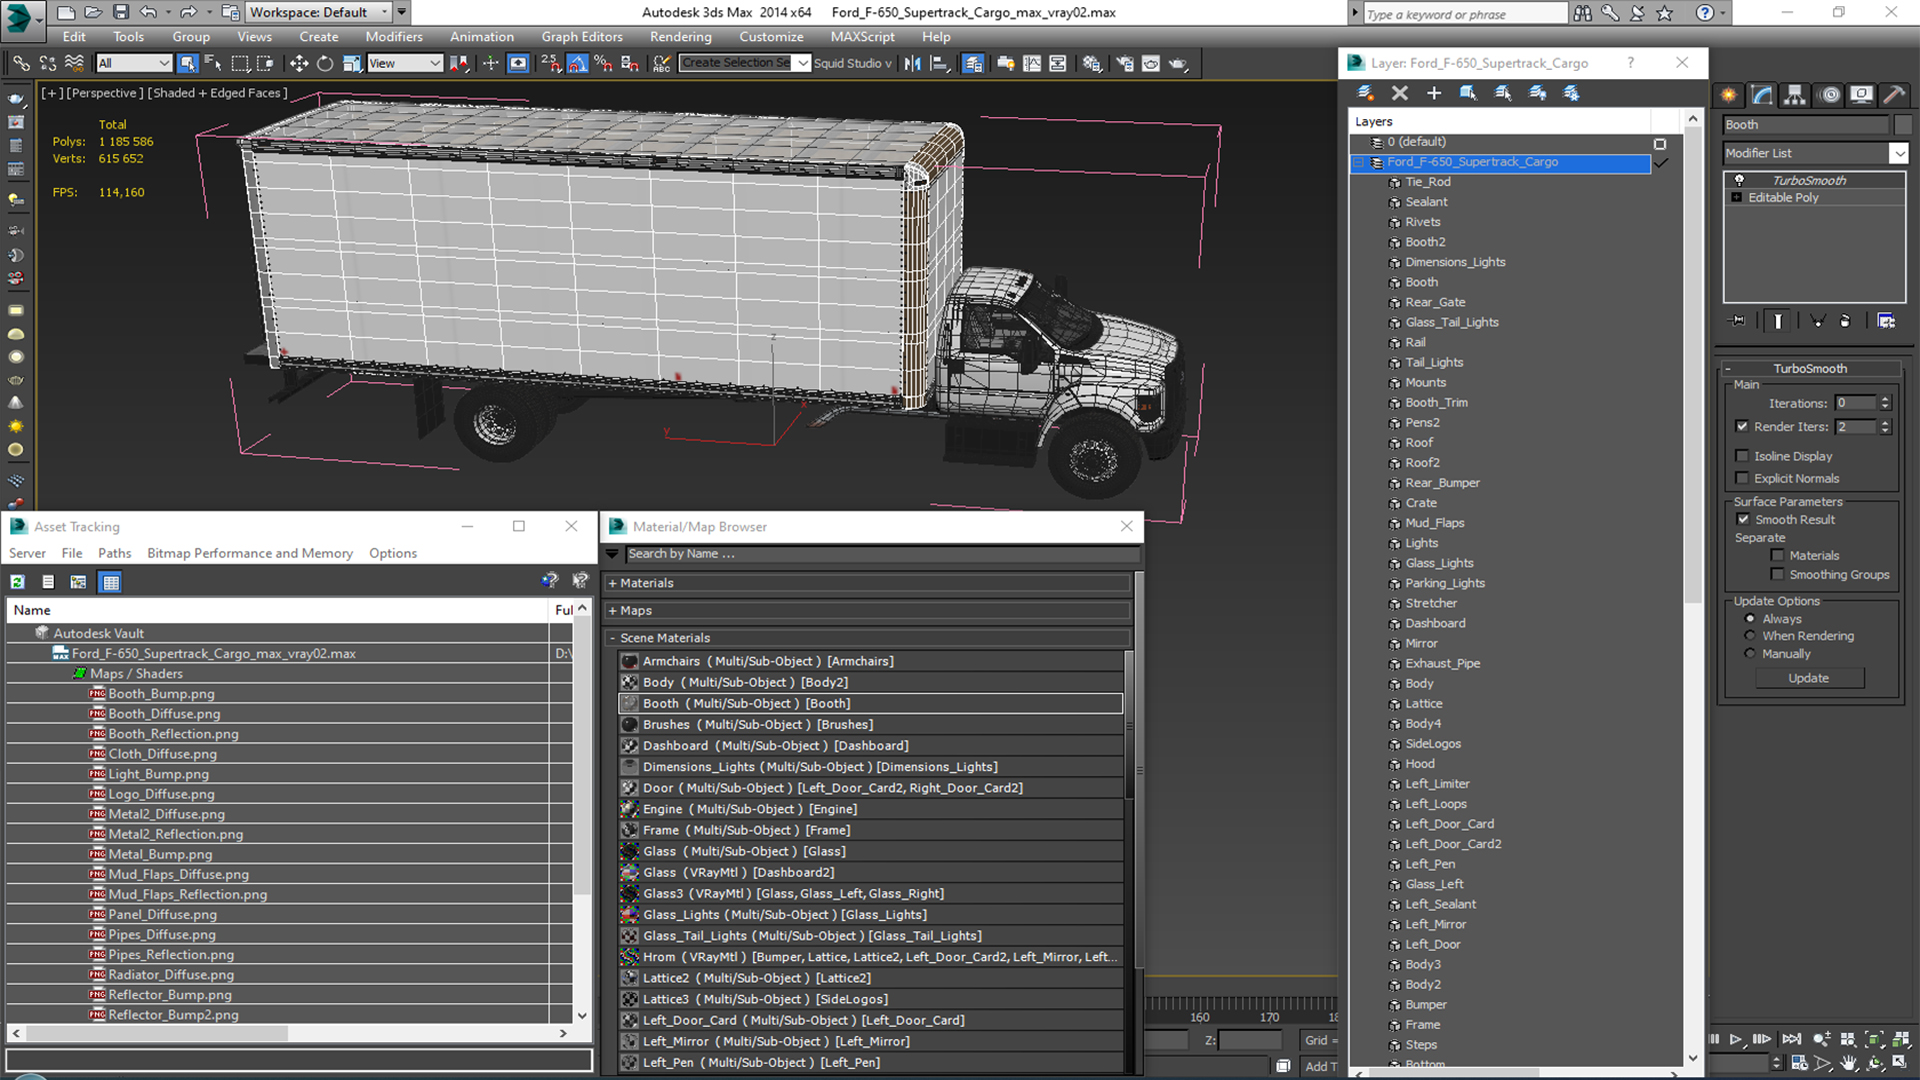
Task: Open the Motion command panel tab
Action: 1829,95
